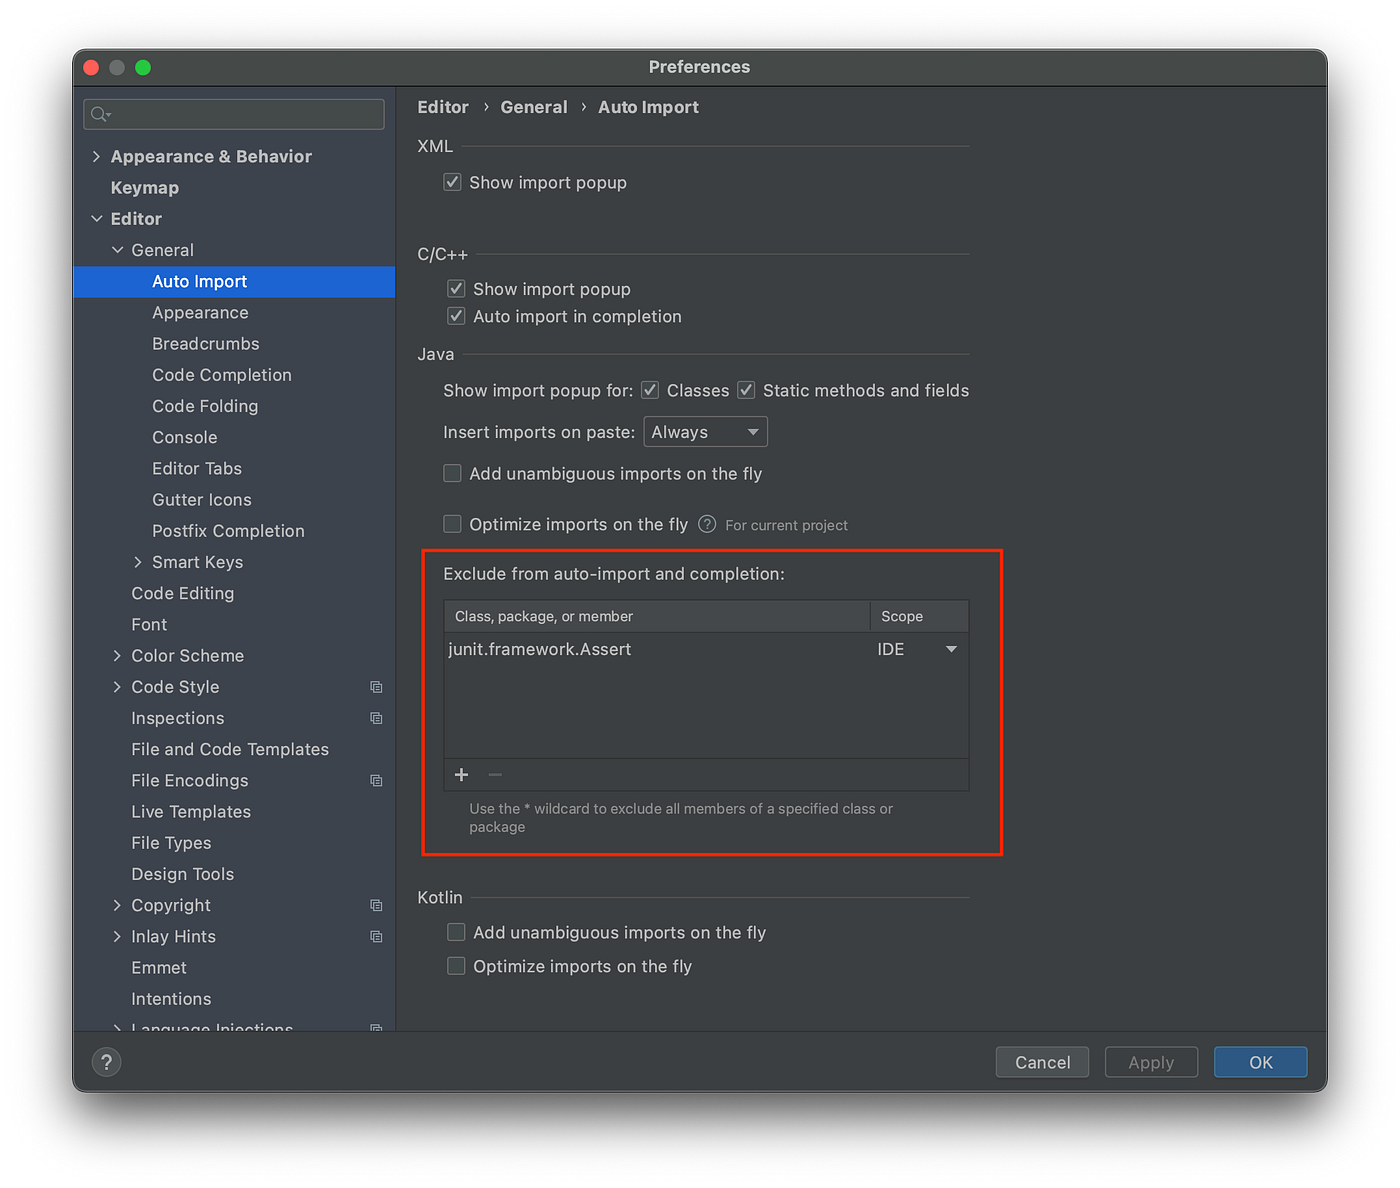Disable Auto import in completion for C/C++
The image size is (1400, 1188).
(x=456, y=316)
